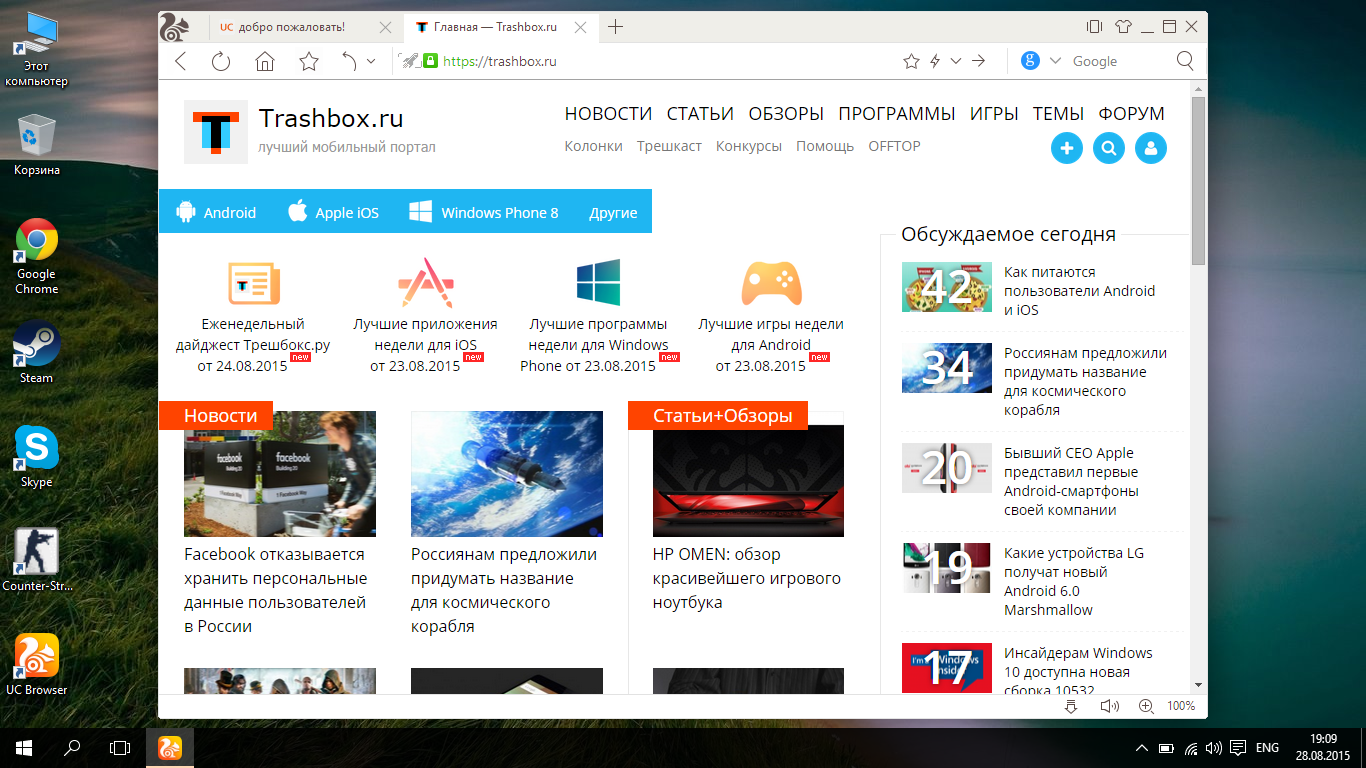Click the blue user profile button
Image resolution: width=1366 pixels, height=768 pixels.
tap(1151, 149)
